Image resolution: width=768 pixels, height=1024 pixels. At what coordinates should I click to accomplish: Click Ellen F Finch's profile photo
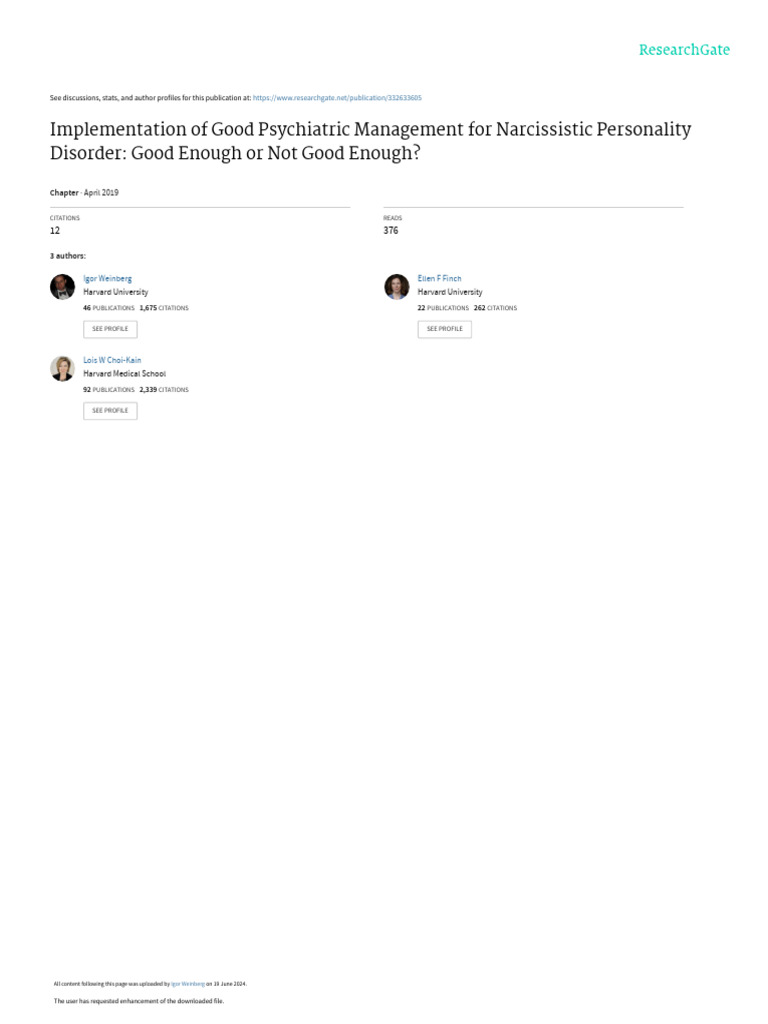pyautogui.click(x=396, y=287)
